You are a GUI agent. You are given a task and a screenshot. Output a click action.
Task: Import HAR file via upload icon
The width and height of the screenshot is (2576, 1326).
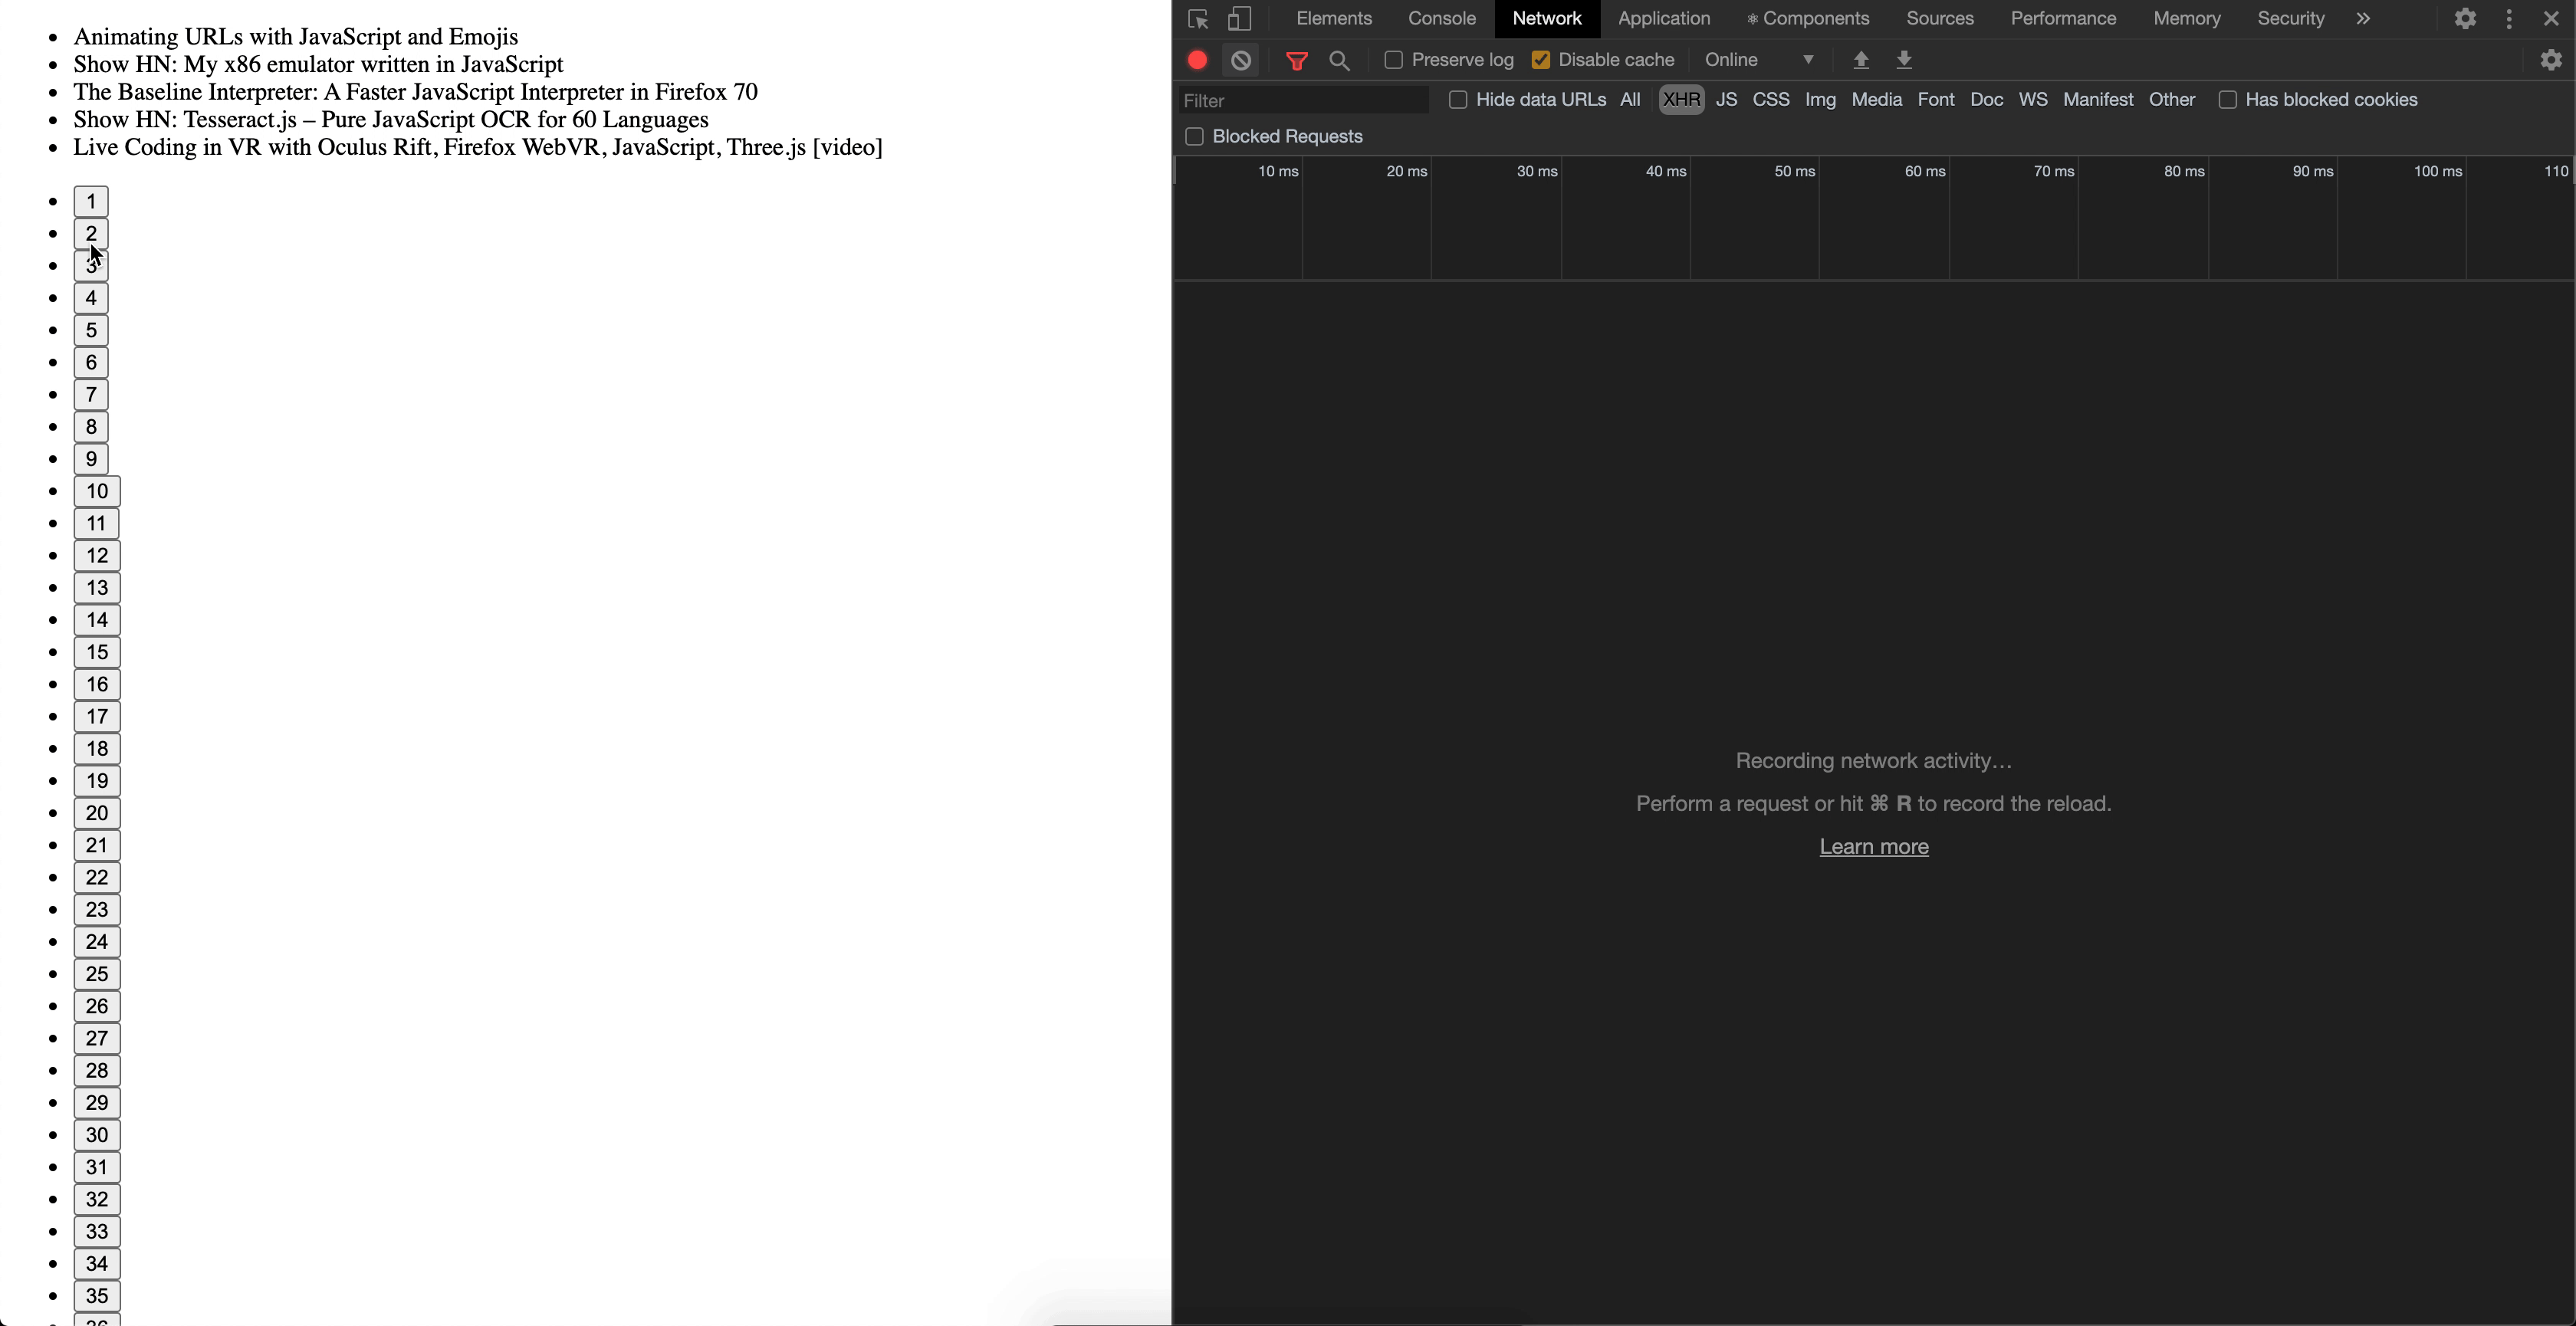point(1860,60)
